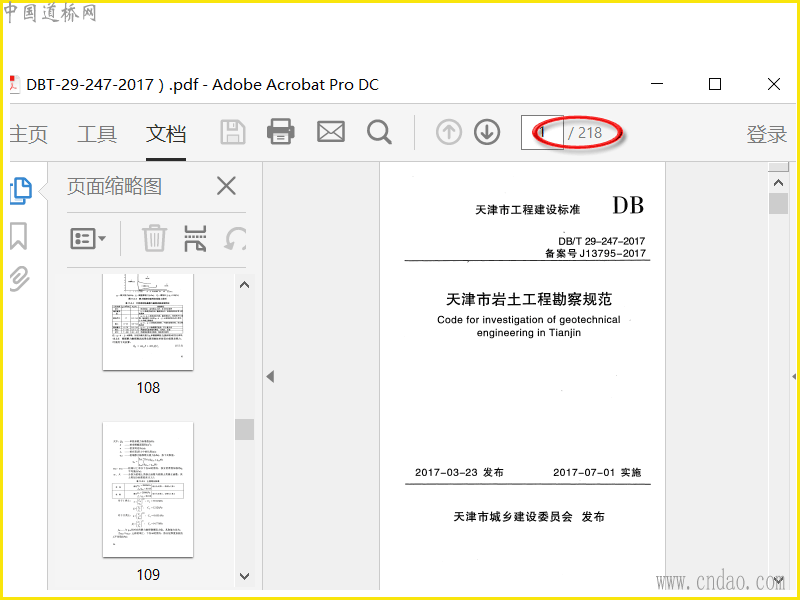Click thumbnail panel scroll down arrow

pos(244,576)
